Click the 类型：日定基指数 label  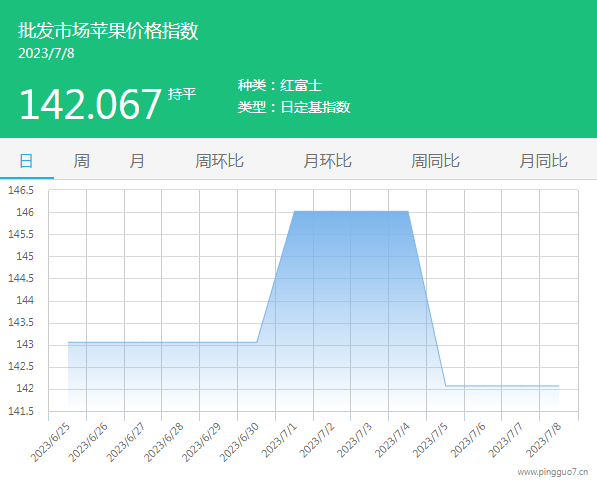pyautogui.click(x=294, y=107)
